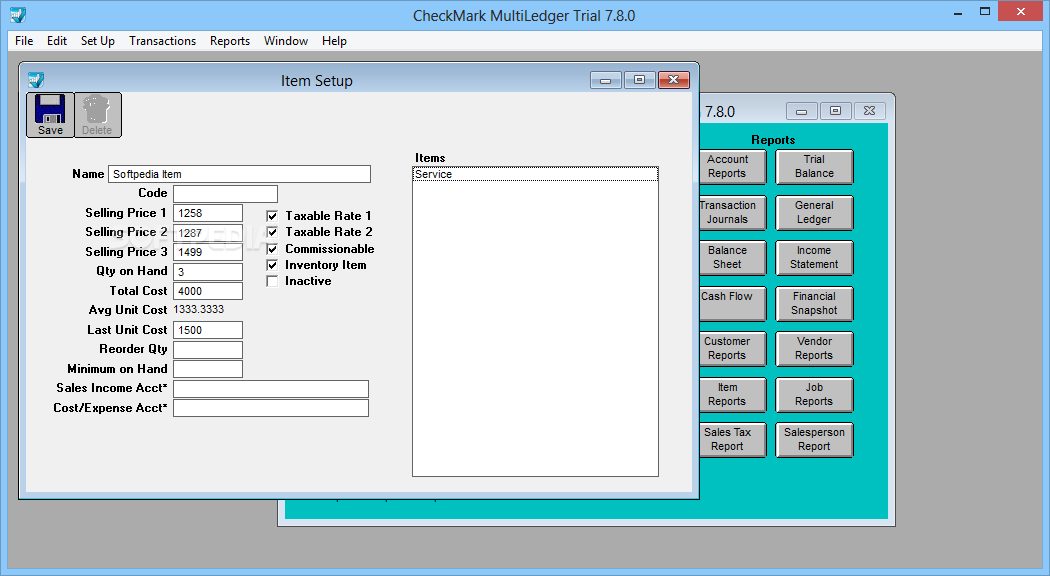Open the Transactions menu
Viewport: 1050px width, 576px height.
click(163, 41)
